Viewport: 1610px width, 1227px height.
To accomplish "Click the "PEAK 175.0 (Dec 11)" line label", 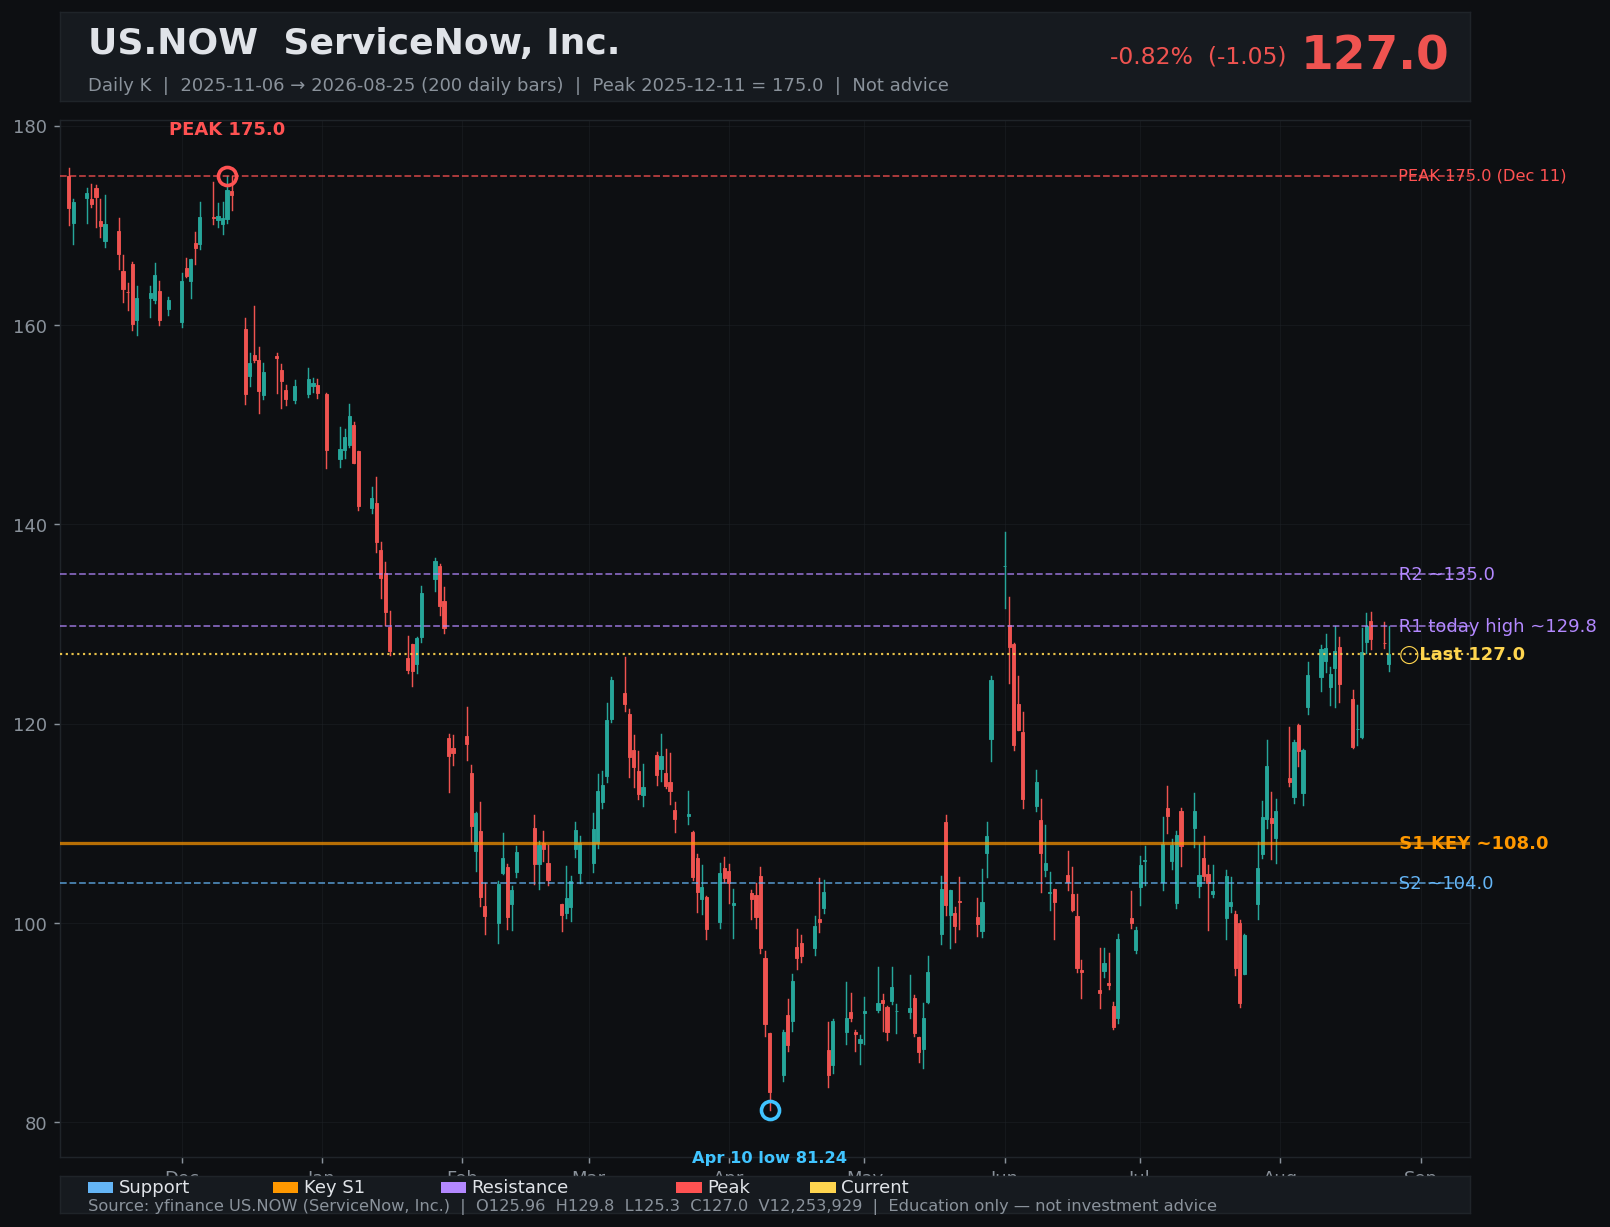I will click(1482, 176).
